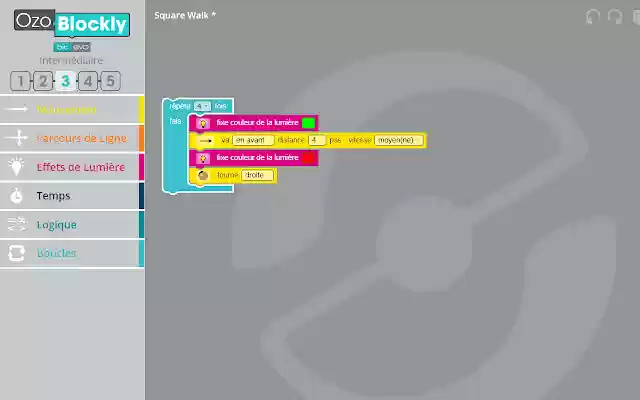This screenshot has height=400, width=640.
Task: Open the 'moyen(ne)' vitesse dropdown
Action: pos(399,140)
